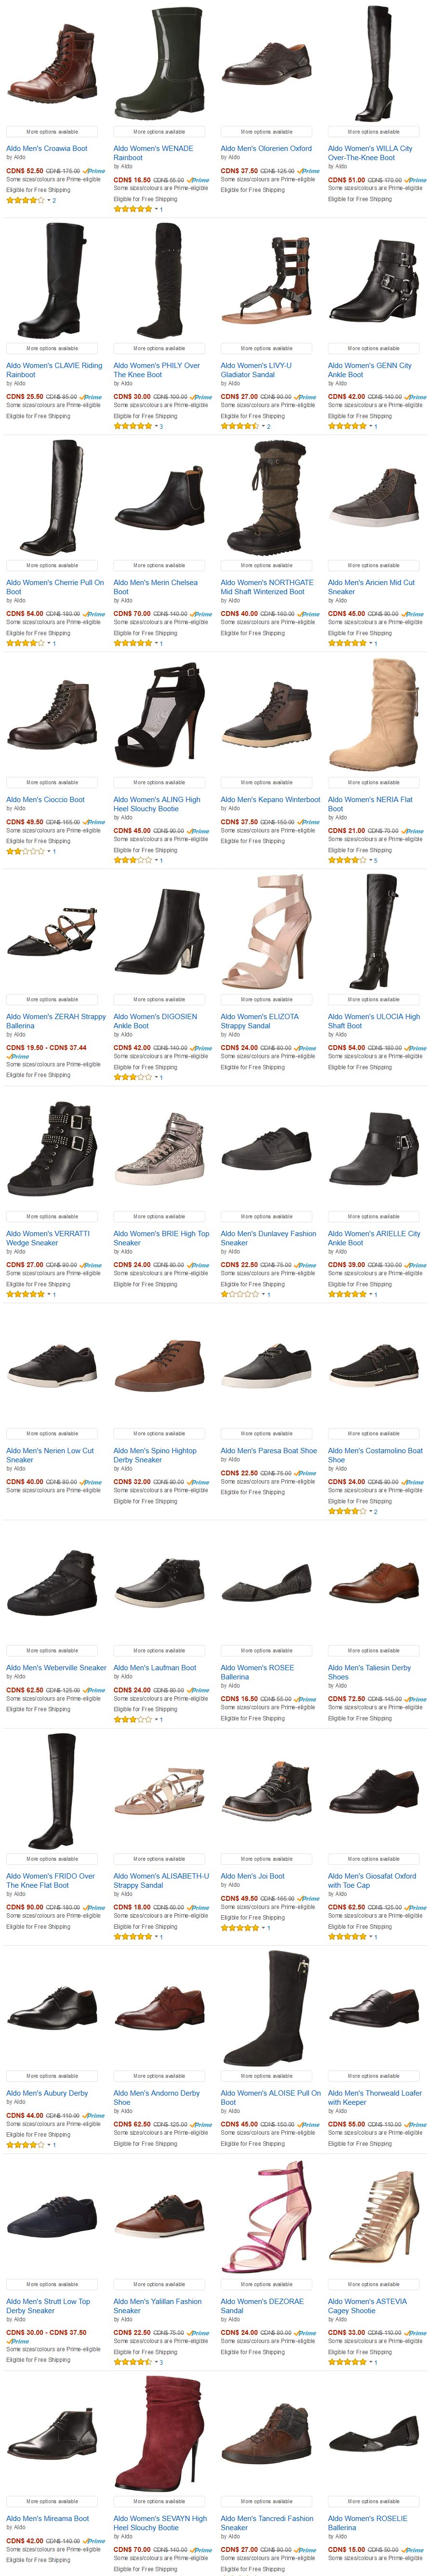This screenshot has width=427, height=2576.
Task: Click More options available under the ELIZOTA sandal image
Action: (266, 1000)
